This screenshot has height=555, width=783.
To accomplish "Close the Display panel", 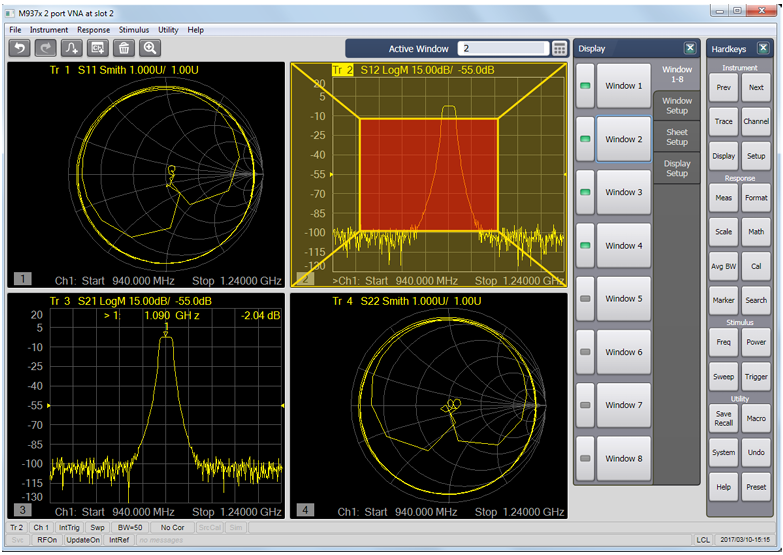I will (690, 48).
